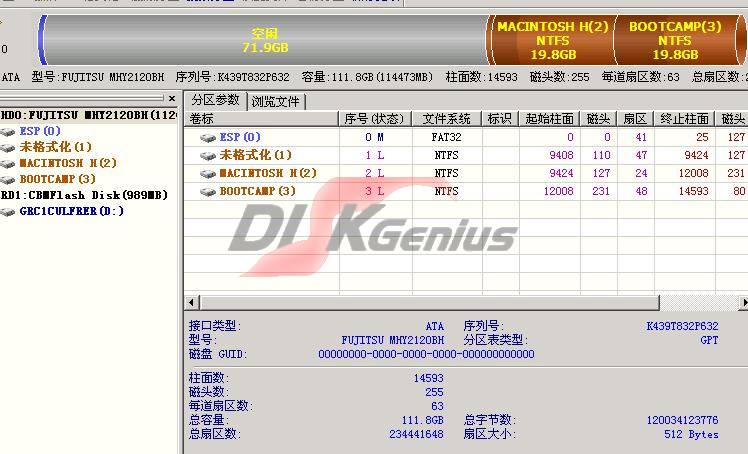Select HD0:FUJITSU MHY2120BH disk node
The height and width of the screenshot is (454, 748).
coord(89,115)
